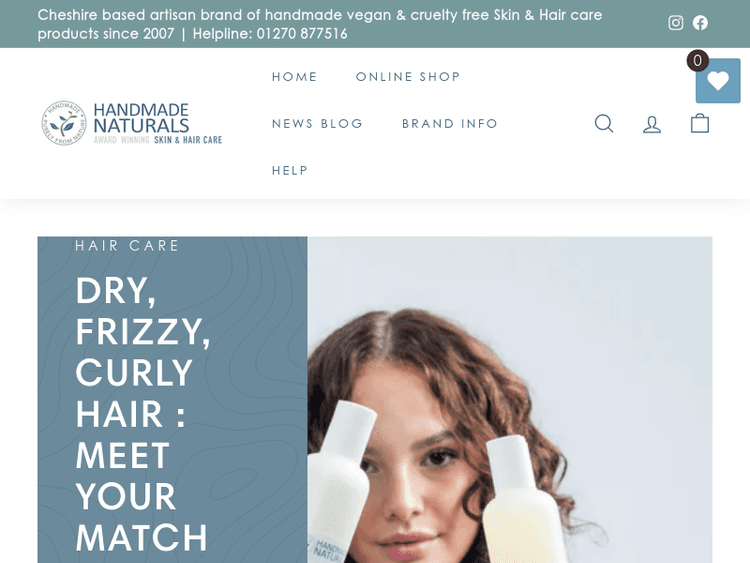Click the Award Winning Skin & Hair Care tagline
750x563 pixels.
(x=158, y=140)
